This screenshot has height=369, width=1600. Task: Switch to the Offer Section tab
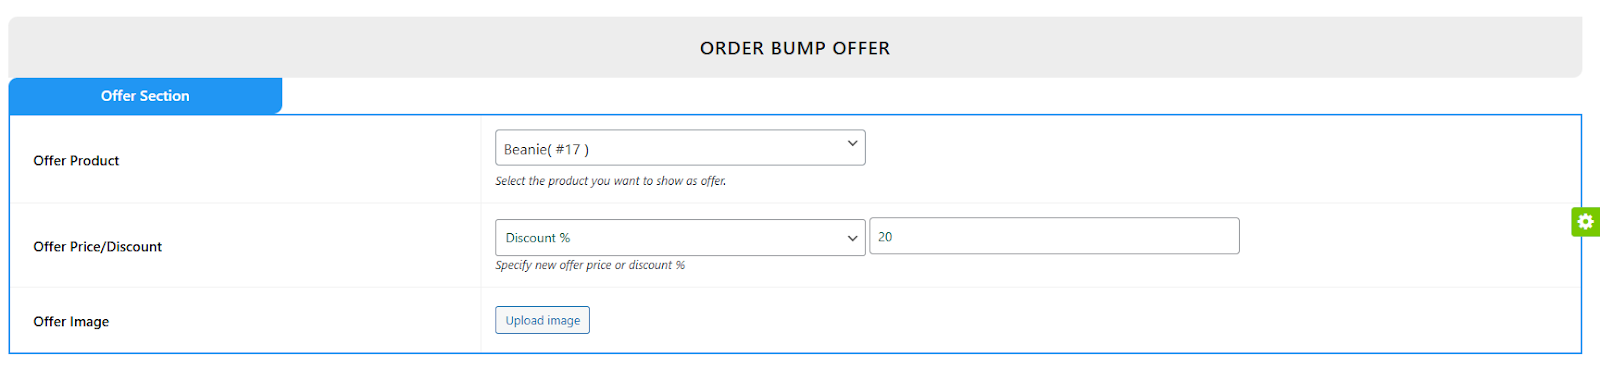(x=145, y=96)
